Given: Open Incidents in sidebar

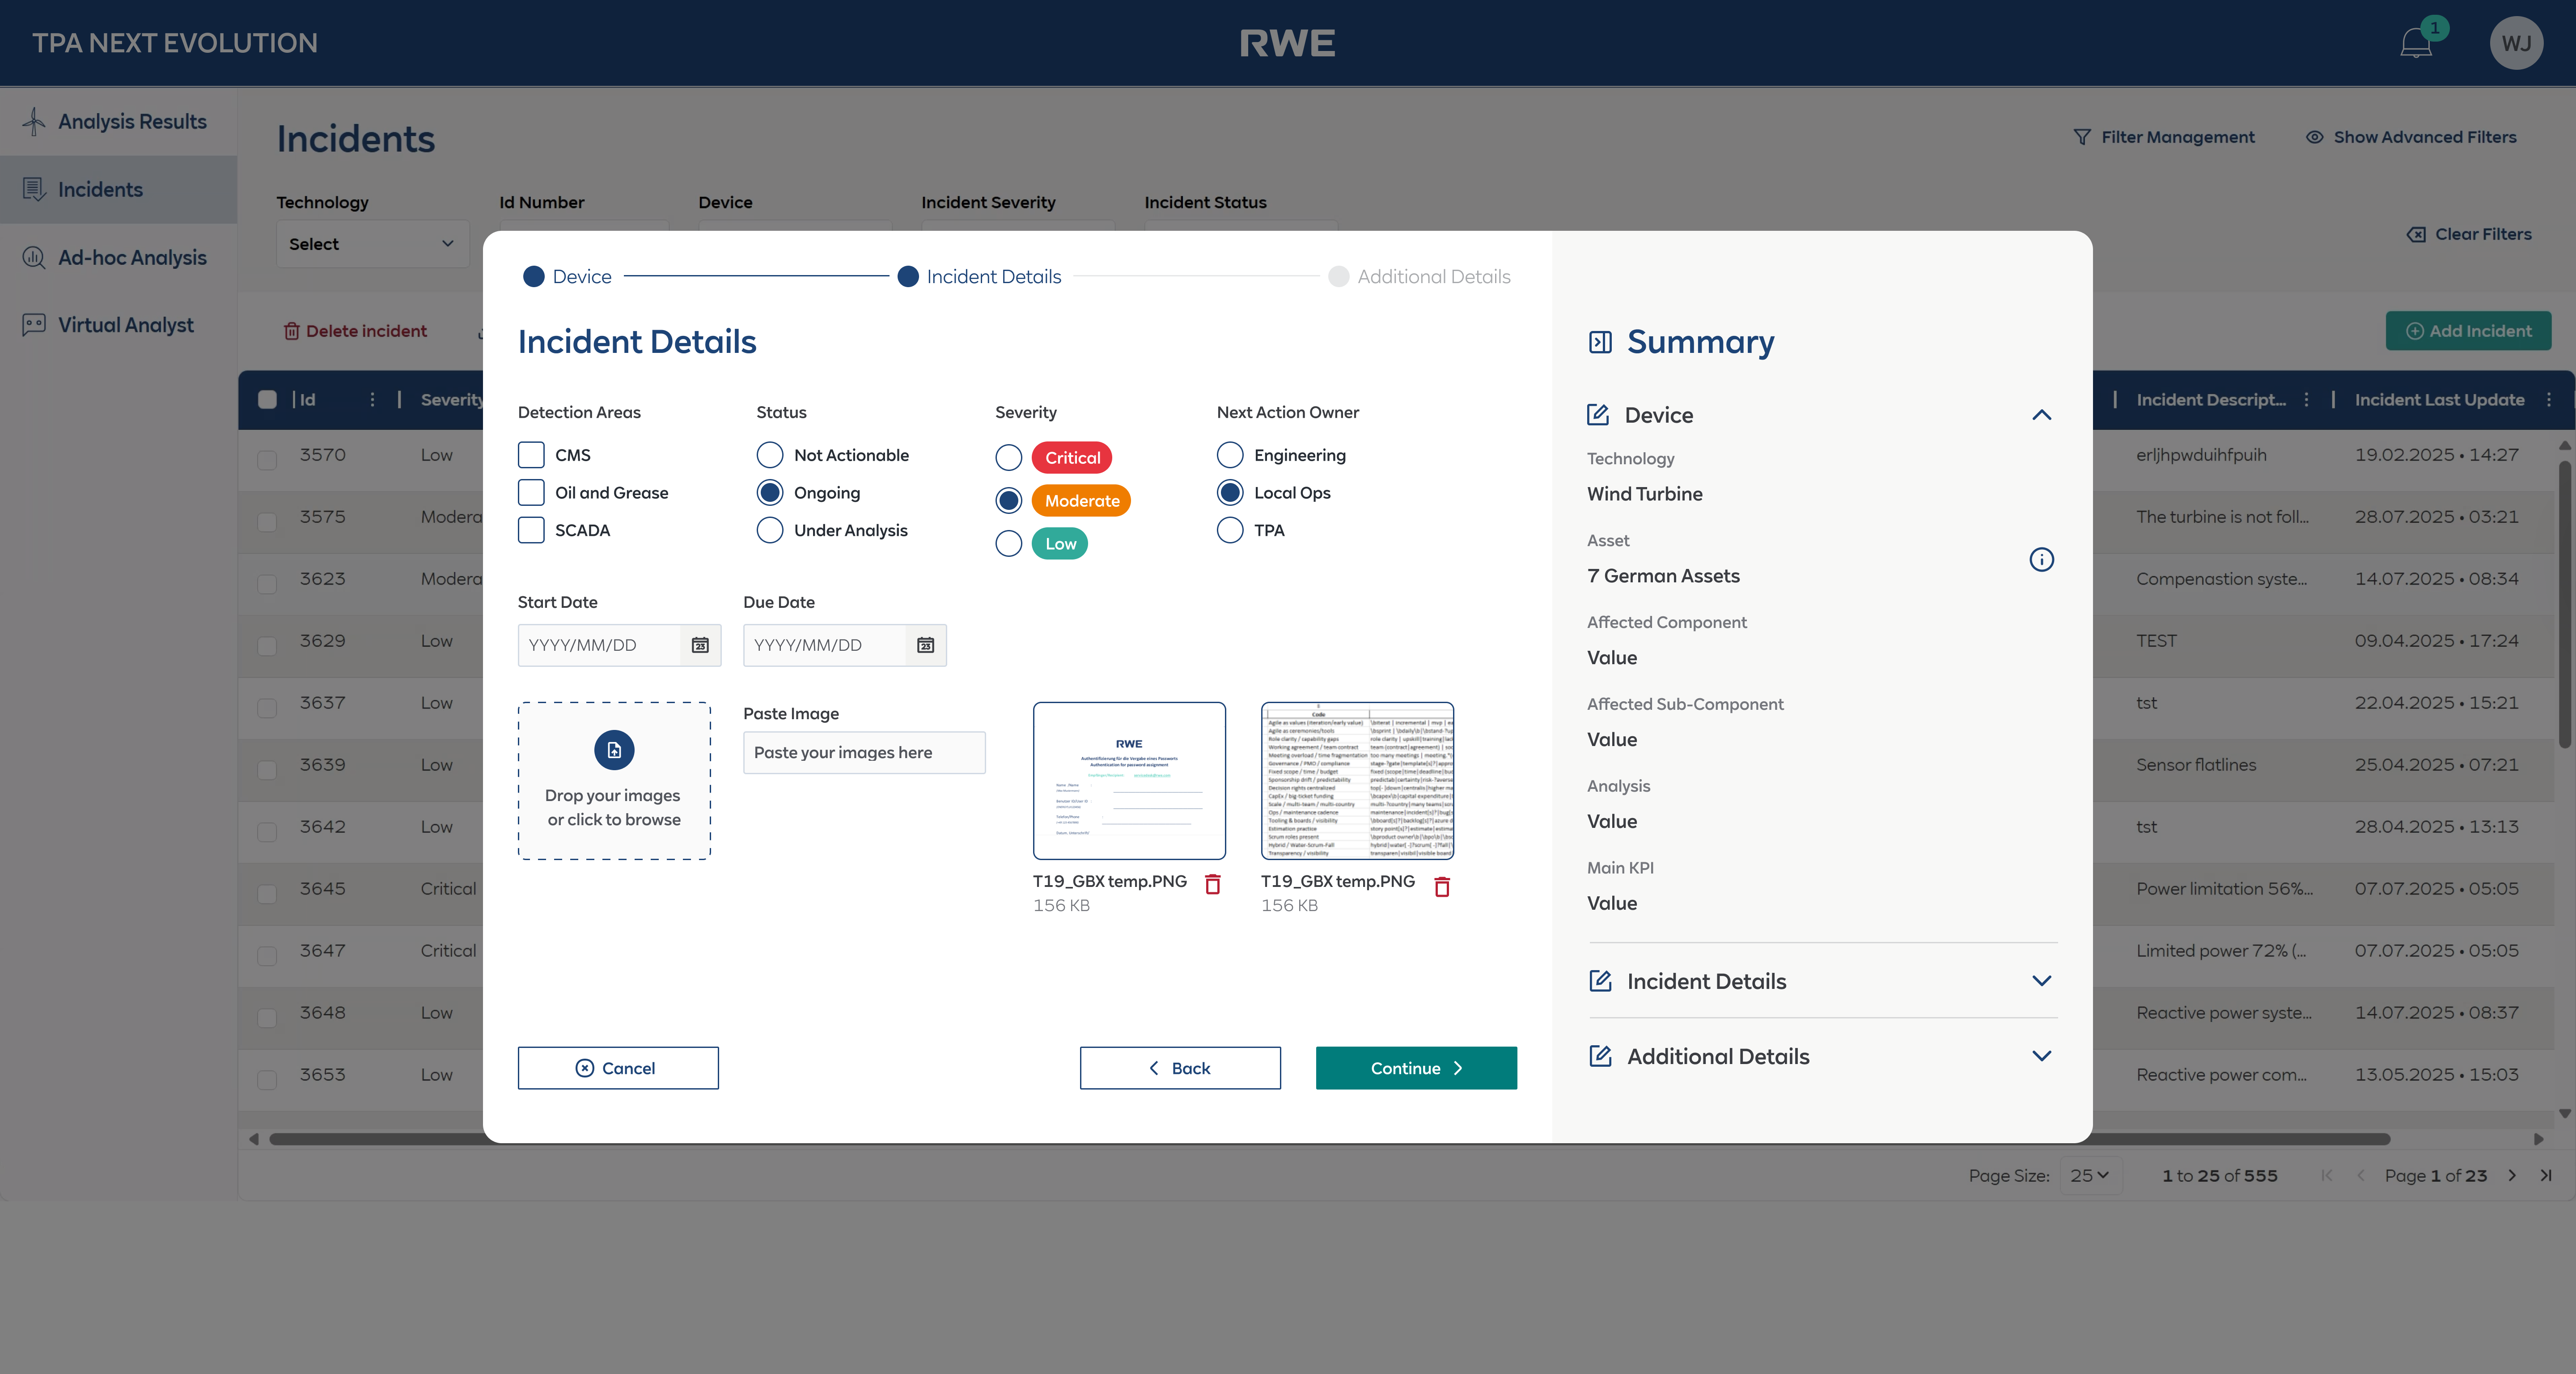Looking at the screenshot, I should click(118, 189).
